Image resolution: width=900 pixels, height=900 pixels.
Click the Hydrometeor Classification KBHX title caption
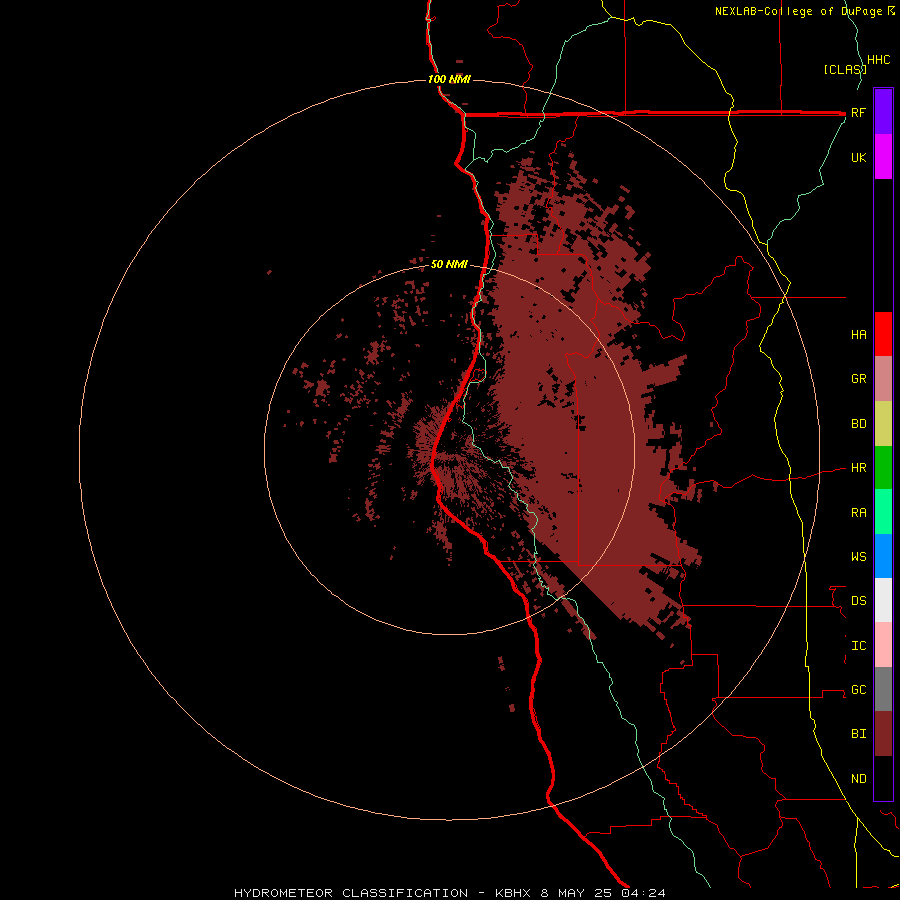(x=449, y=893)
